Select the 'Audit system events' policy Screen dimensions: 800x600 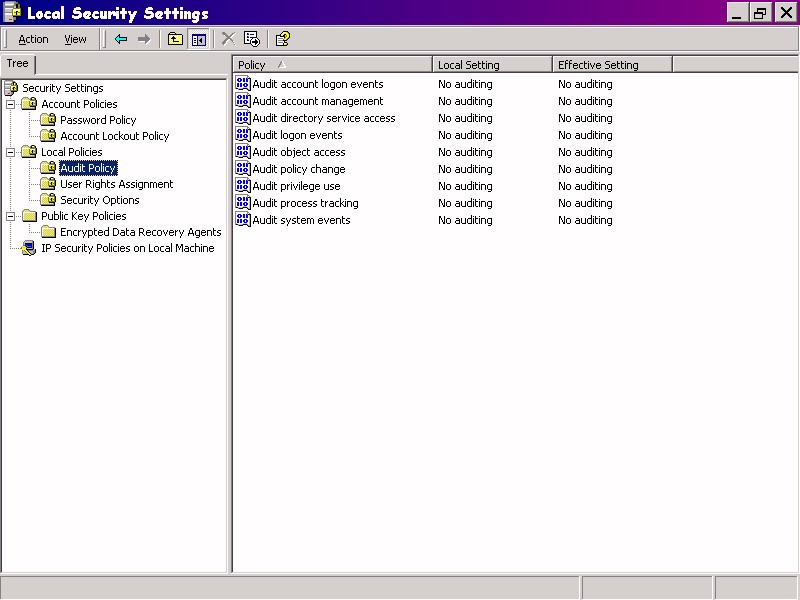point(301,220)
